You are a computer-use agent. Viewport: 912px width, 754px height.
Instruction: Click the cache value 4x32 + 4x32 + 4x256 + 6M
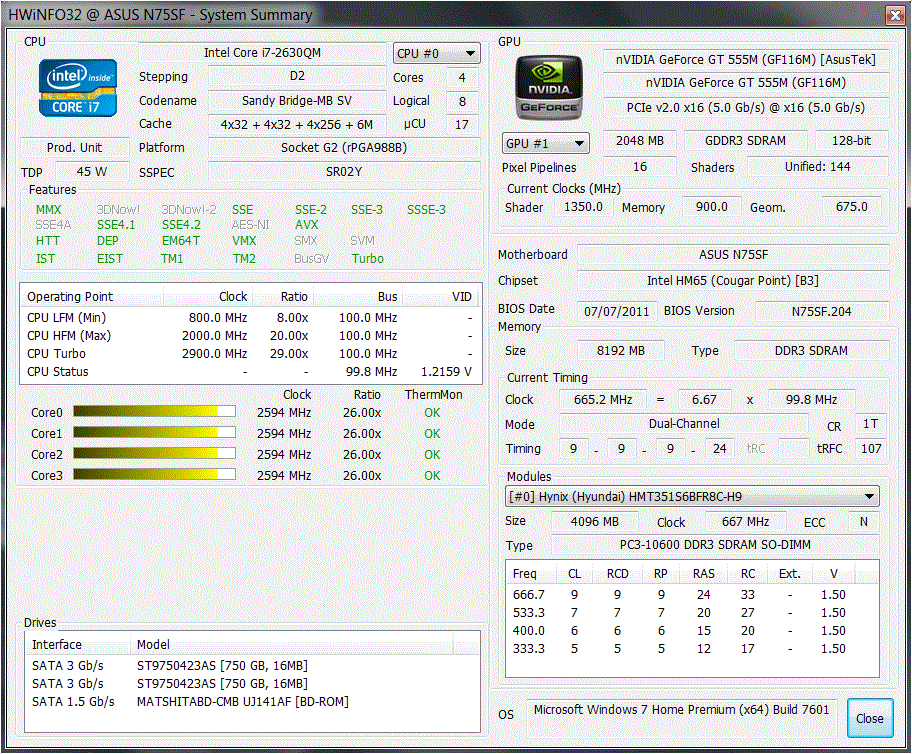pos(297,124)
